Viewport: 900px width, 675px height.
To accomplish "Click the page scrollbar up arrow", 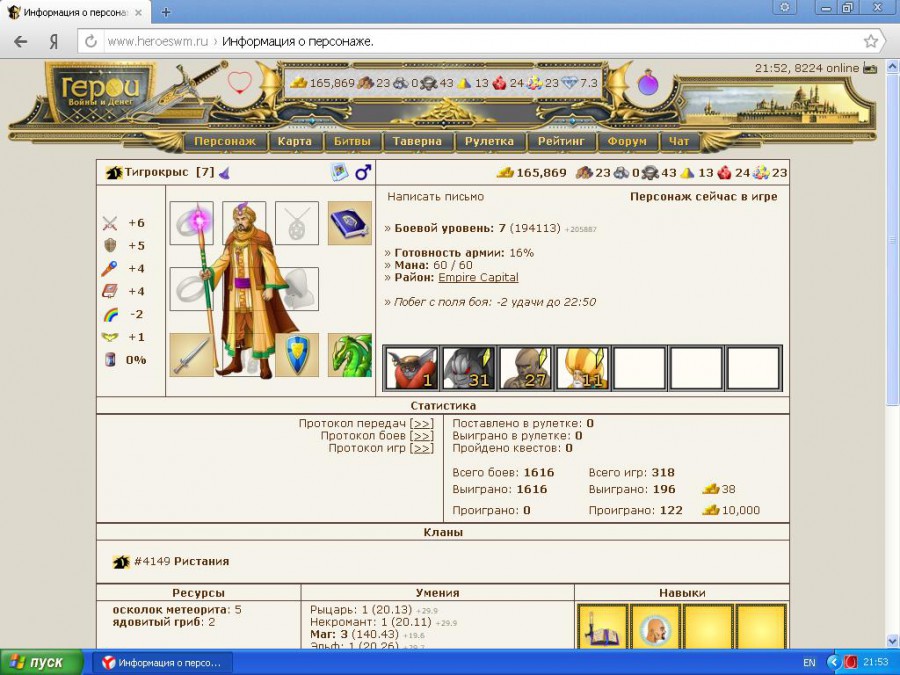I will click(893, 67).
